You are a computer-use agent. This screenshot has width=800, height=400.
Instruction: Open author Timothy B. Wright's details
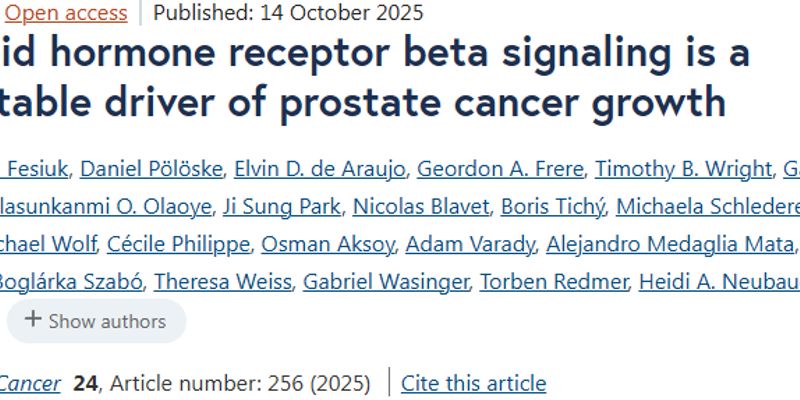tap(674, 169)
